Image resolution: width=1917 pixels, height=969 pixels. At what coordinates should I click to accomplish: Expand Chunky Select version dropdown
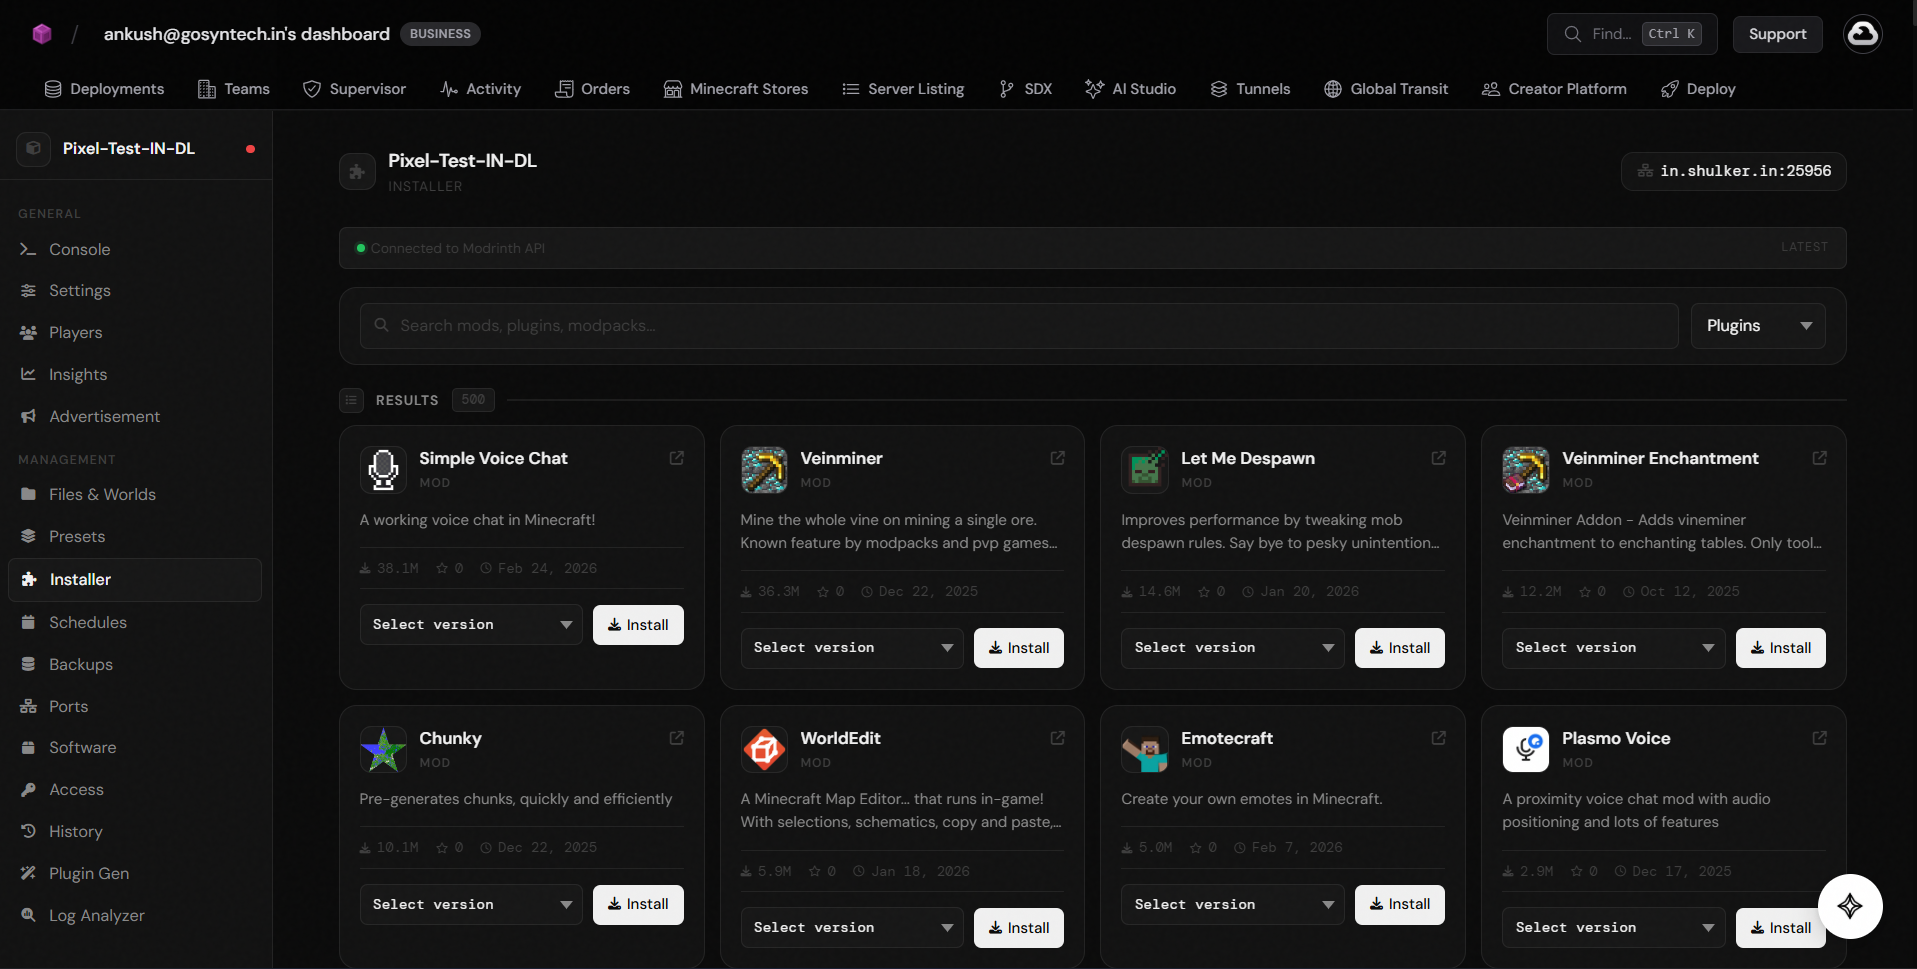[471, 905]
